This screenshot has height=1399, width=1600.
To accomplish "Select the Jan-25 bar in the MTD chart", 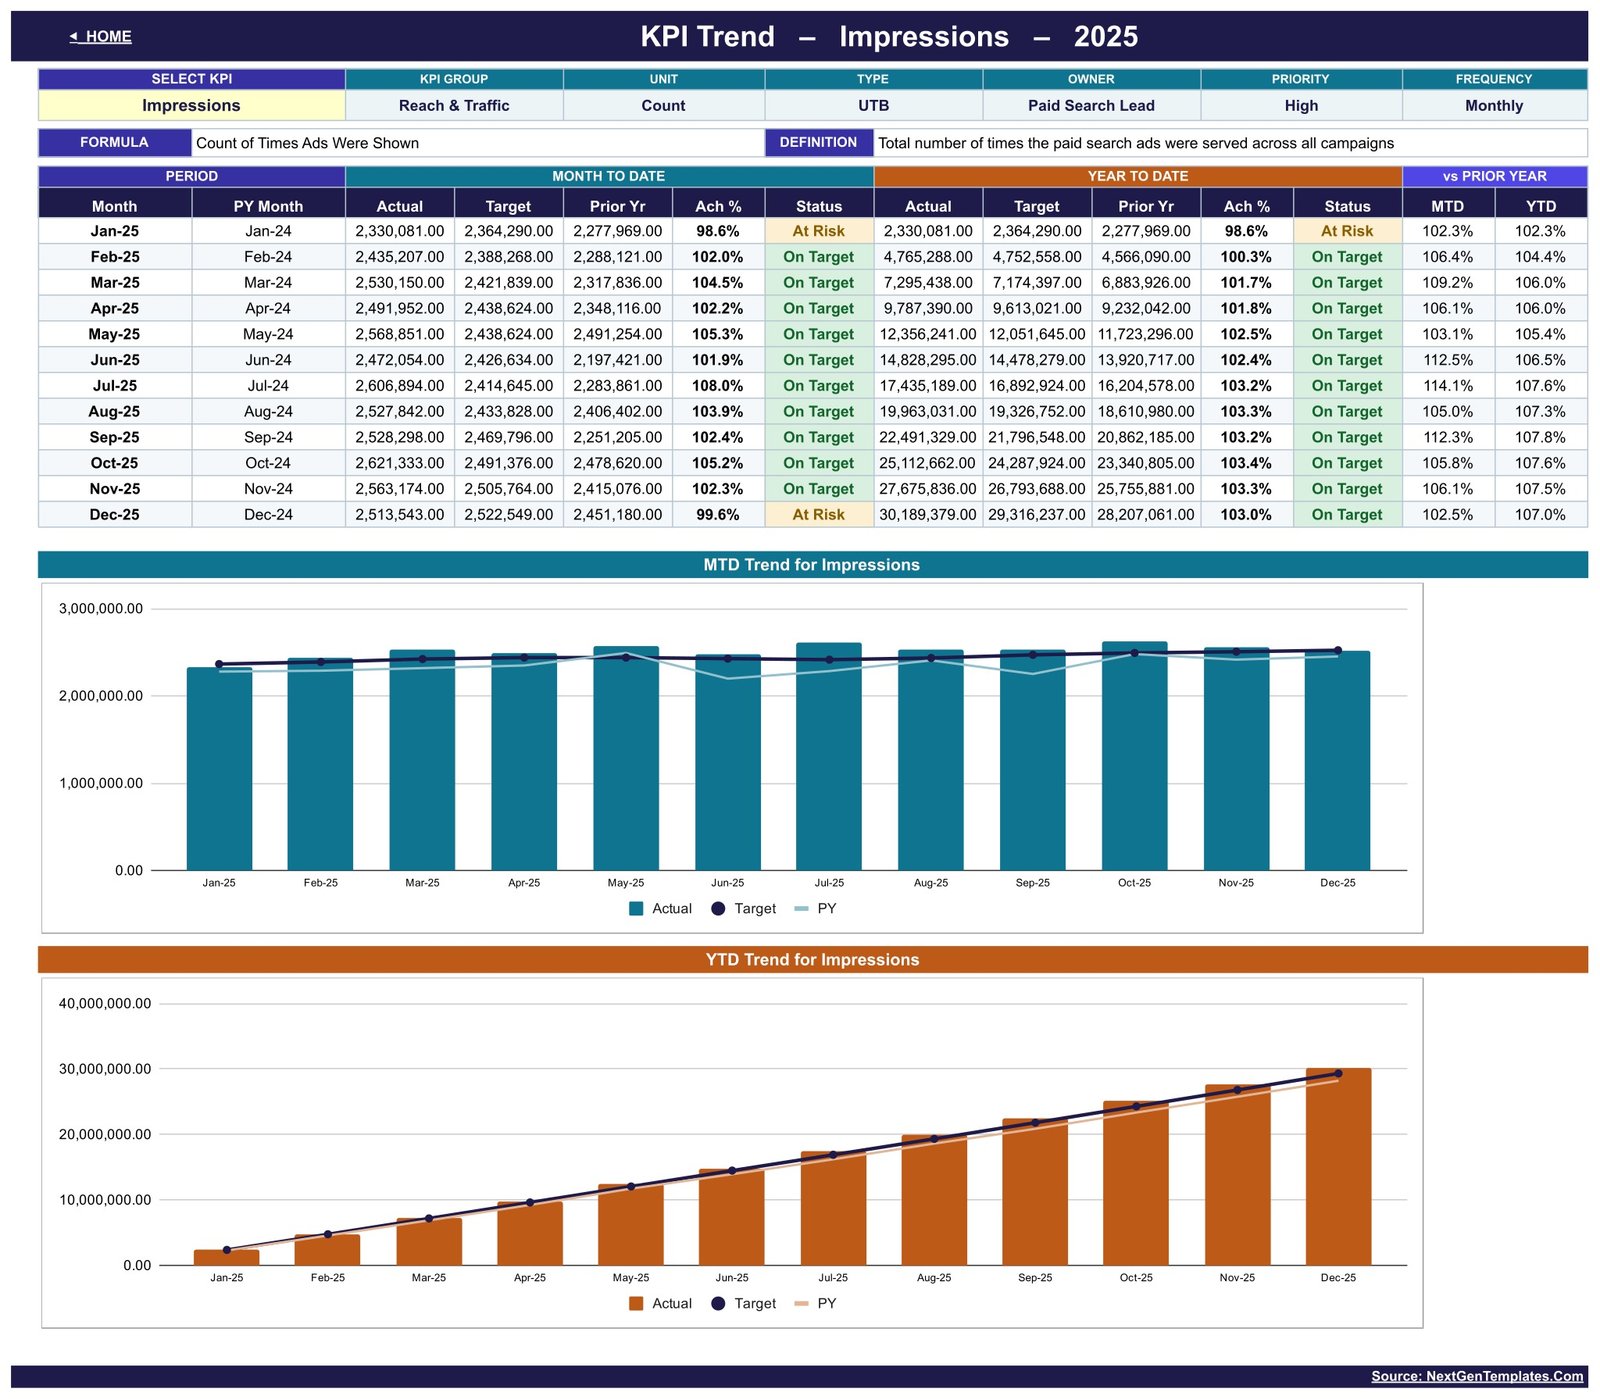I will click(x=219, y=769).
